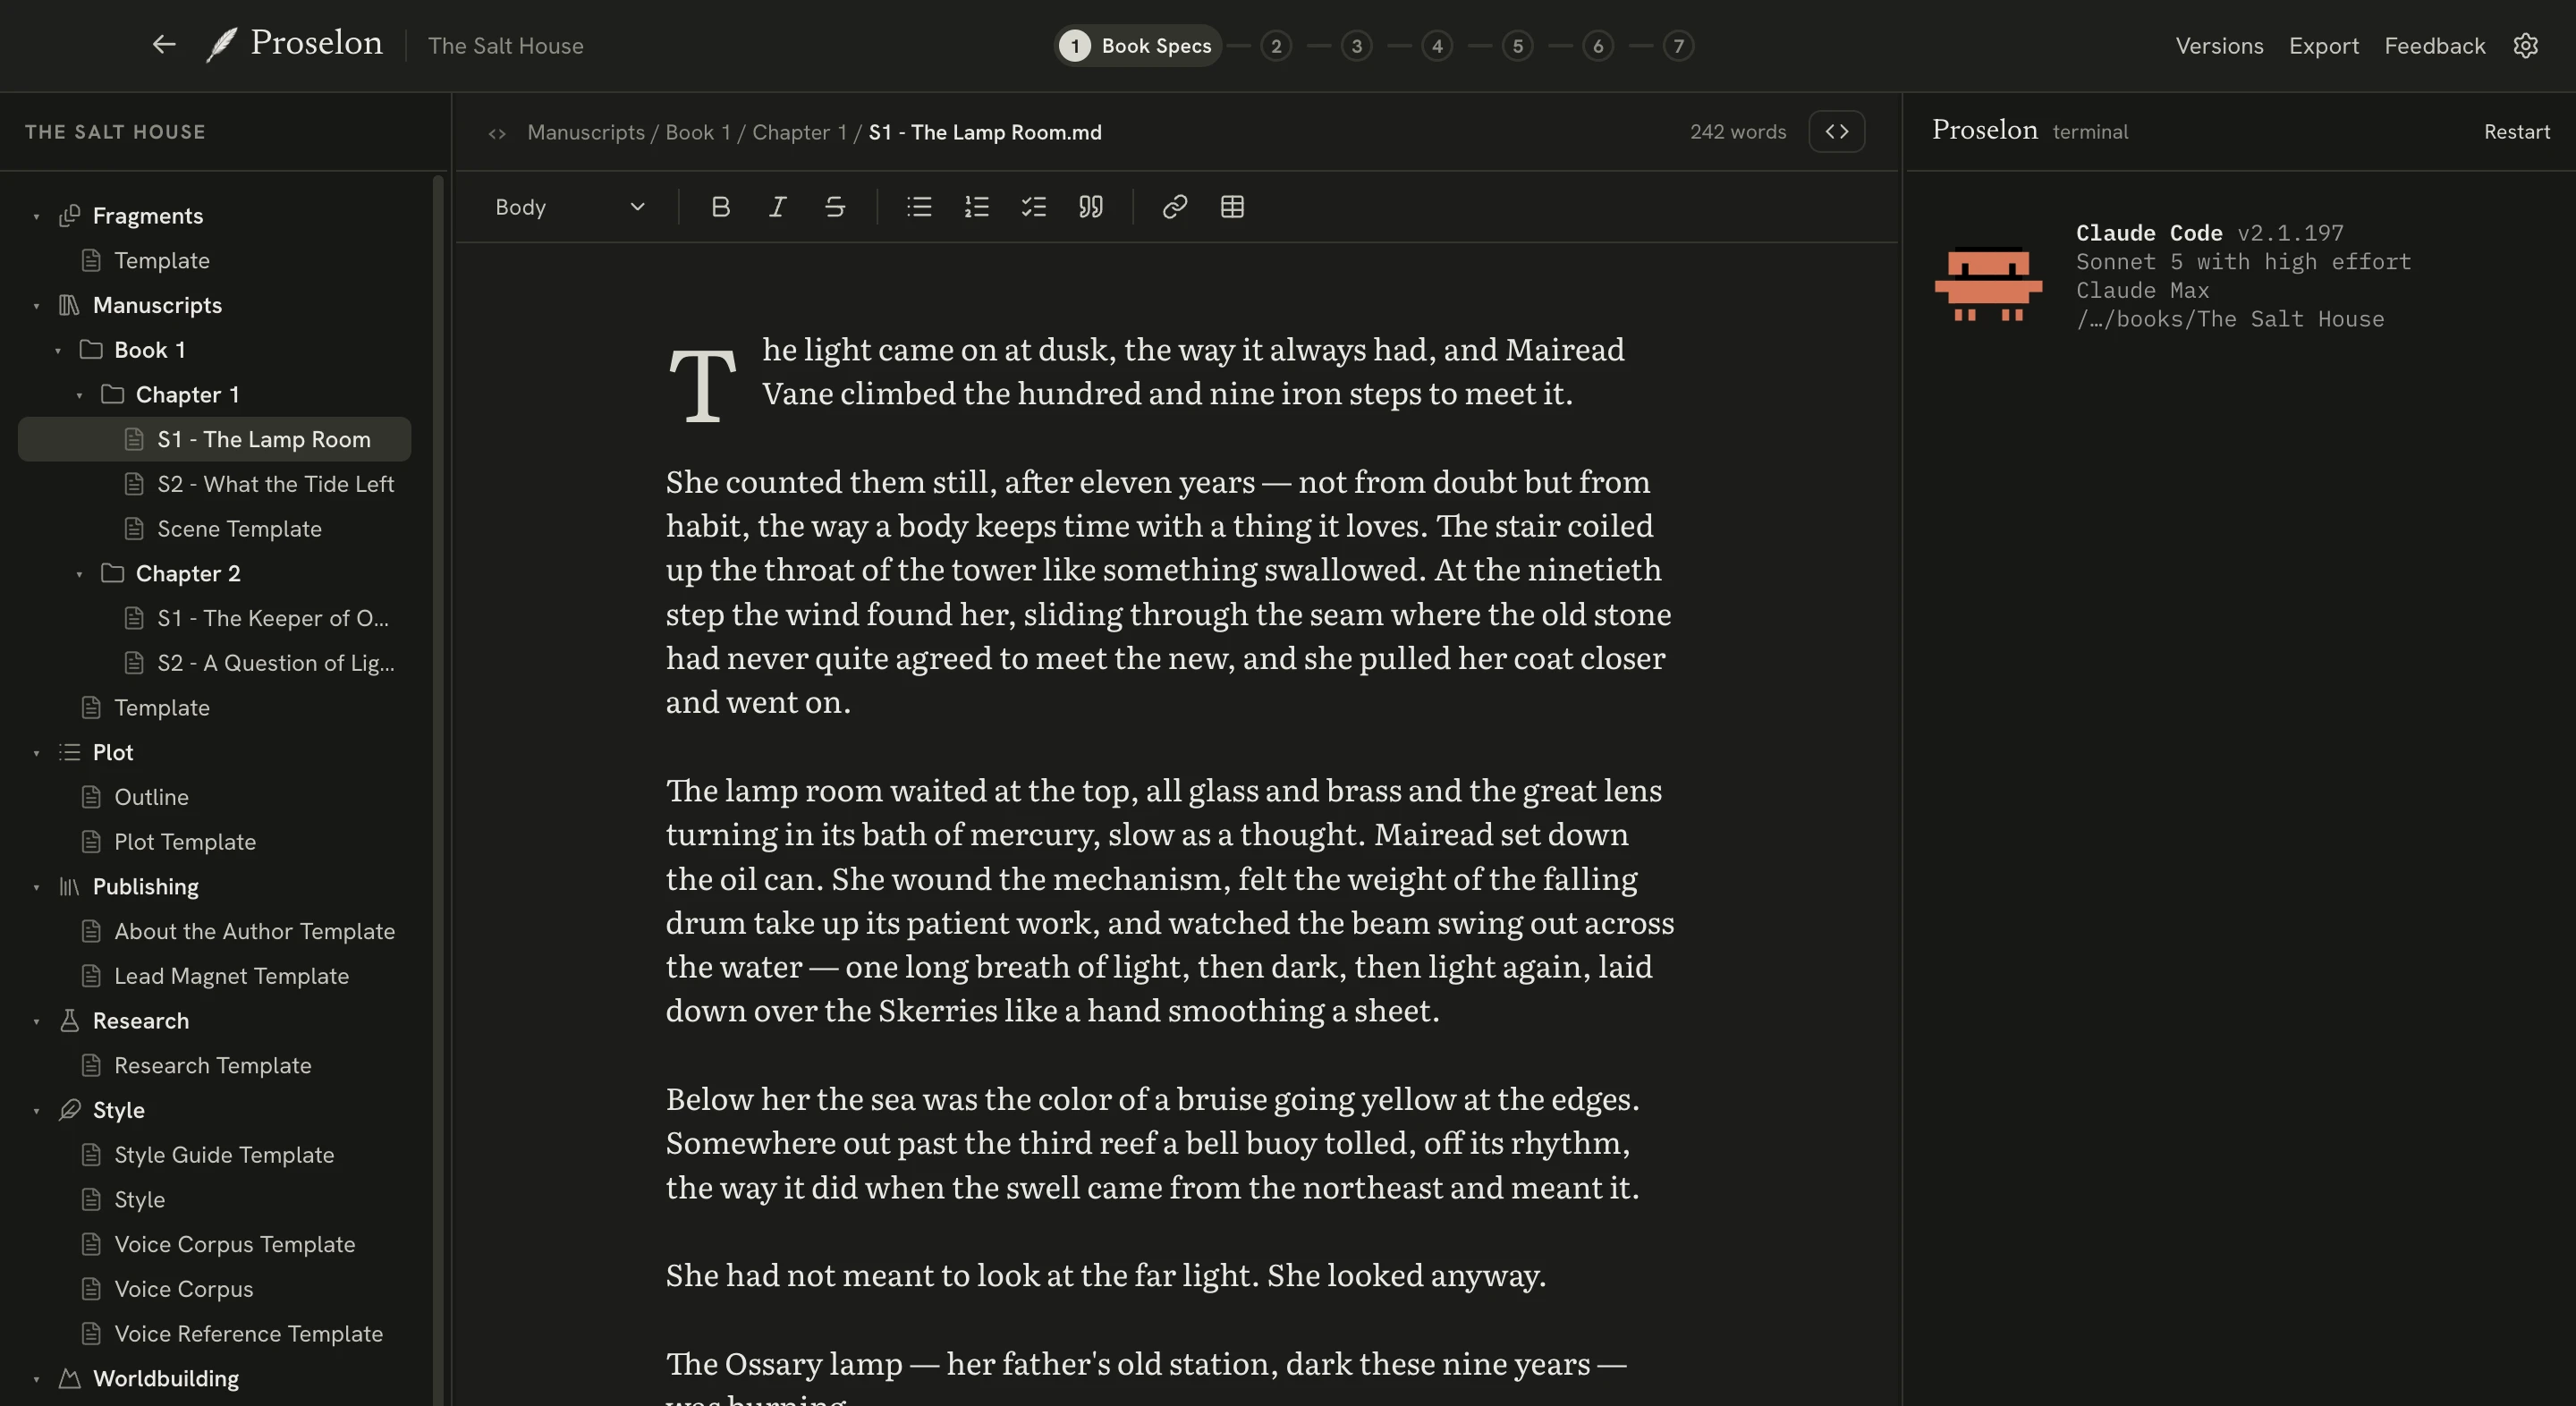
Task: Click the Fragments section icon
Action: (x=69, y=216)
